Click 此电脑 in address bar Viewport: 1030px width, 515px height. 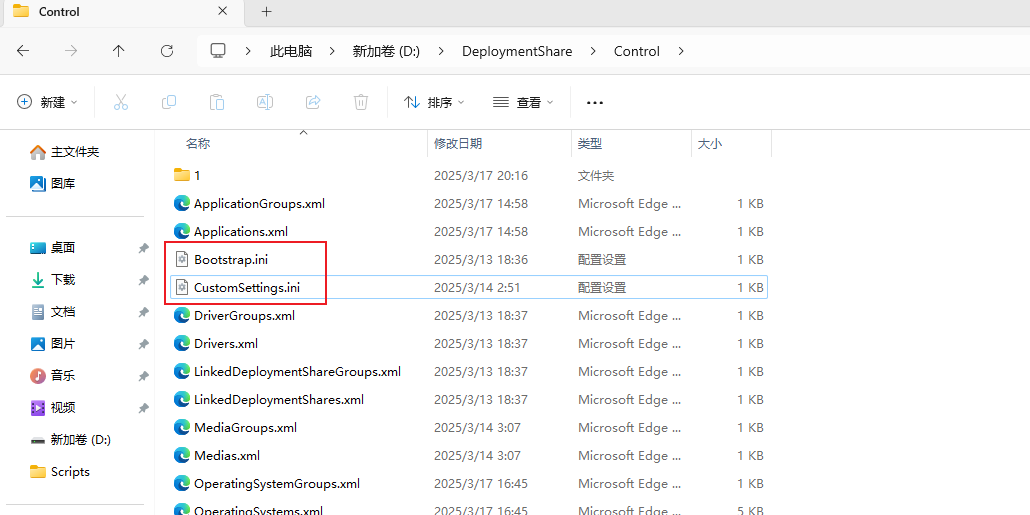pos(291,51)
